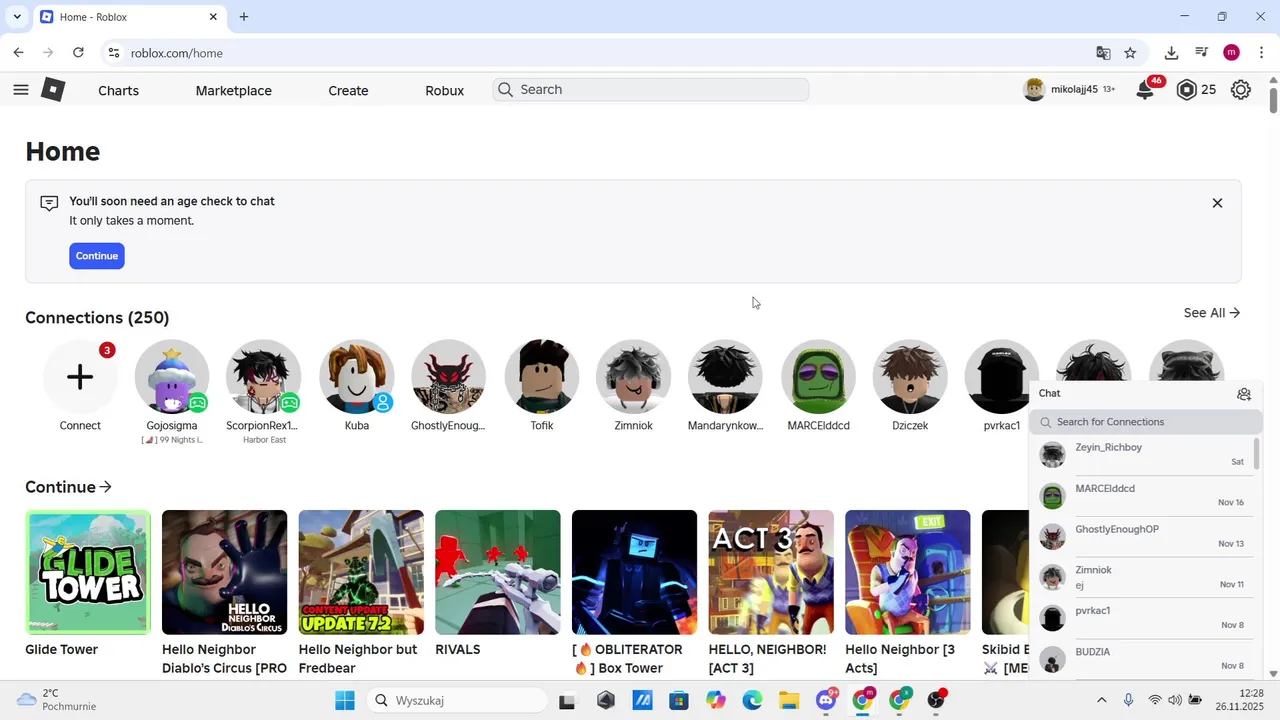The image size is (1280, 720).
Task: Open Hello Neighbor but Fredbear thumbnail
Action: (x=361, y=572)
